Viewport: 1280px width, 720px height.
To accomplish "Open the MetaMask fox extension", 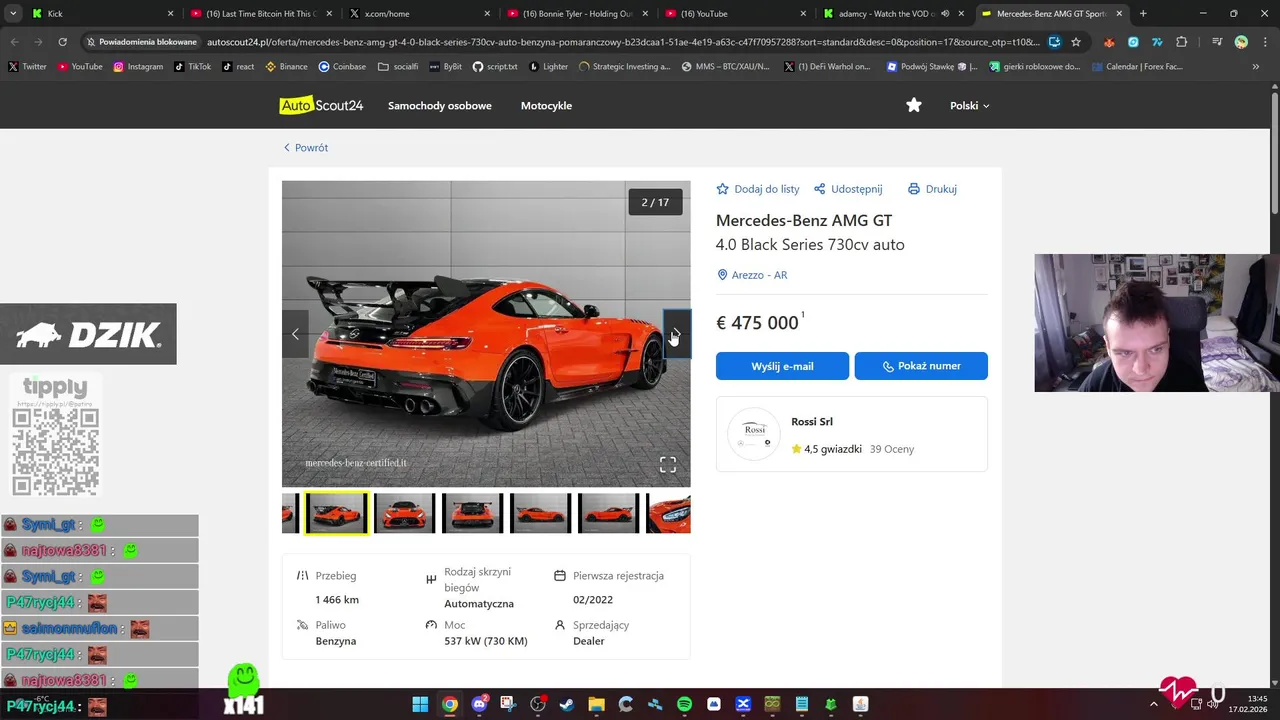I will click(1109, 42).
